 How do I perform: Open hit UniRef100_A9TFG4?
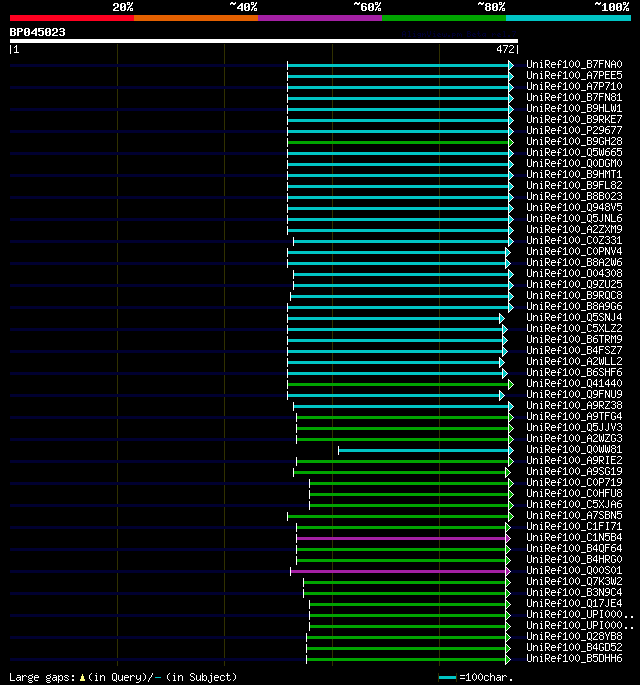[x=574, y=416]
